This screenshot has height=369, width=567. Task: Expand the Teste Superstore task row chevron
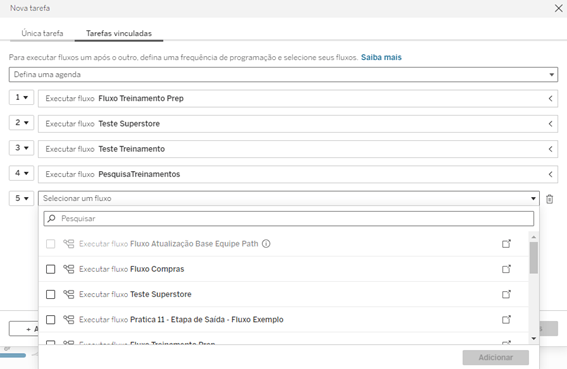coord(550,124)
